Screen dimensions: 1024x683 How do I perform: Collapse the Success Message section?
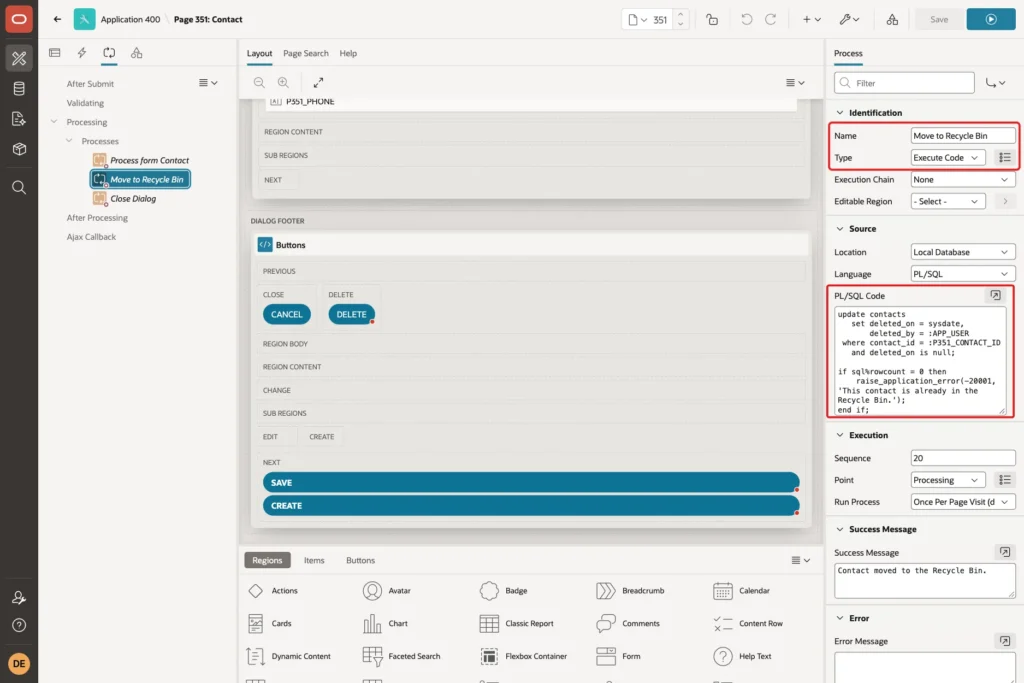click(x=840, y=529)
